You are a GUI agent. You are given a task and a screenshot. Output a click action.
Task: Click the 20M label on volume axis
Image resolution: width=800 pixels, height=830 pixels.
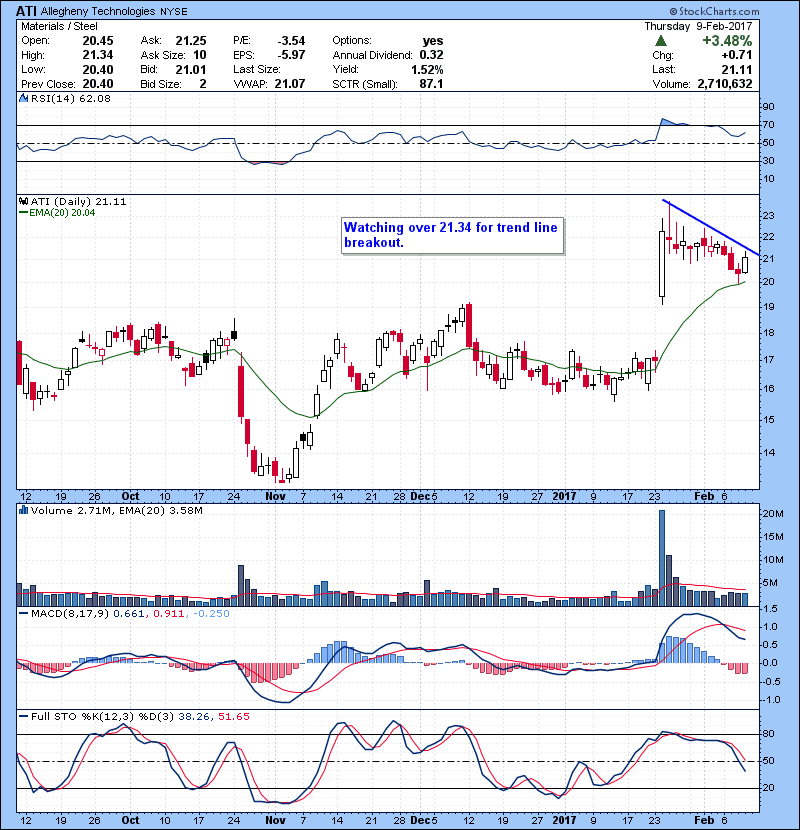(x=772, y=514)
